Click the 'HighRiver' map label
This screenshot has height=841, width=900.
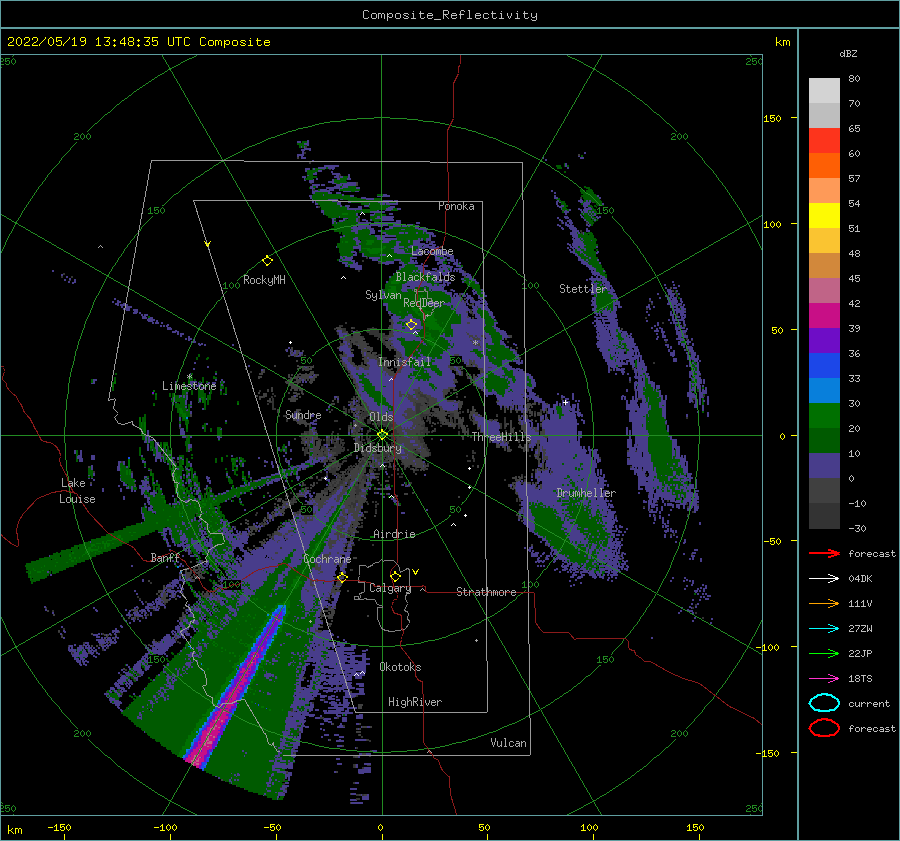click(415, 702)
